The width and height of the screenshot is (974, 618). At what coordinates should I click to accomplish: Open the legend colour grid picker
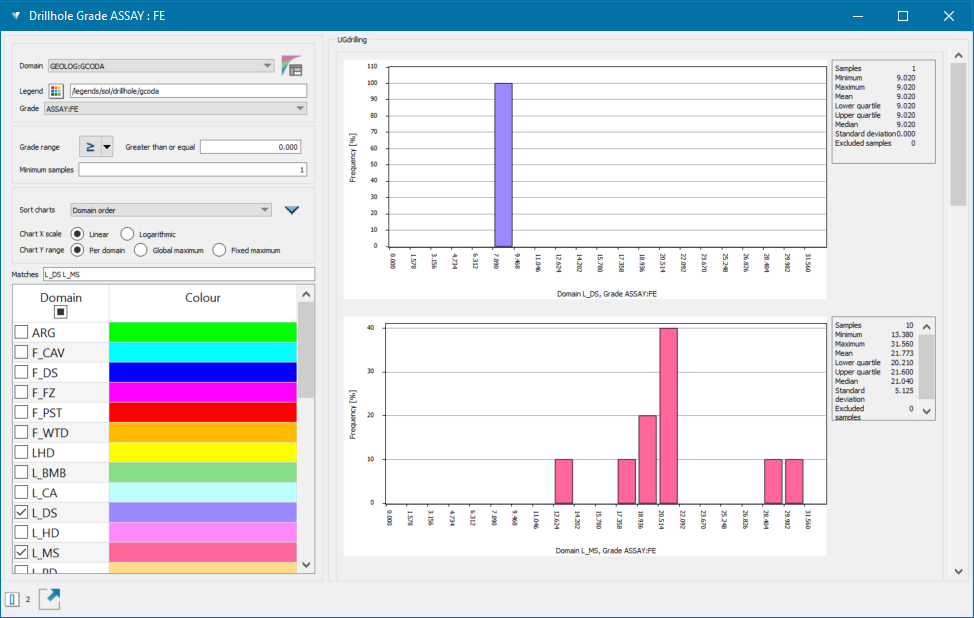56,90
